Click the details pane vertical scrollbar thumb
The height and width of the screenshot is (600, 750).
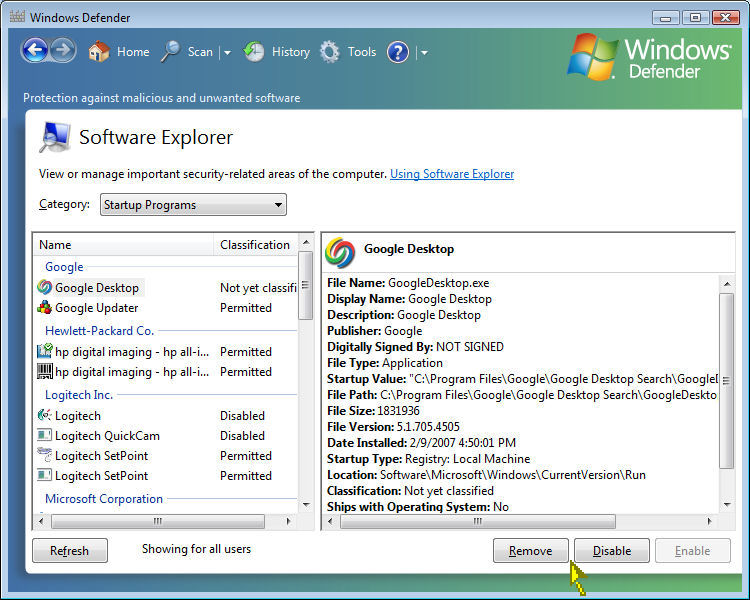tap(727, 381)
